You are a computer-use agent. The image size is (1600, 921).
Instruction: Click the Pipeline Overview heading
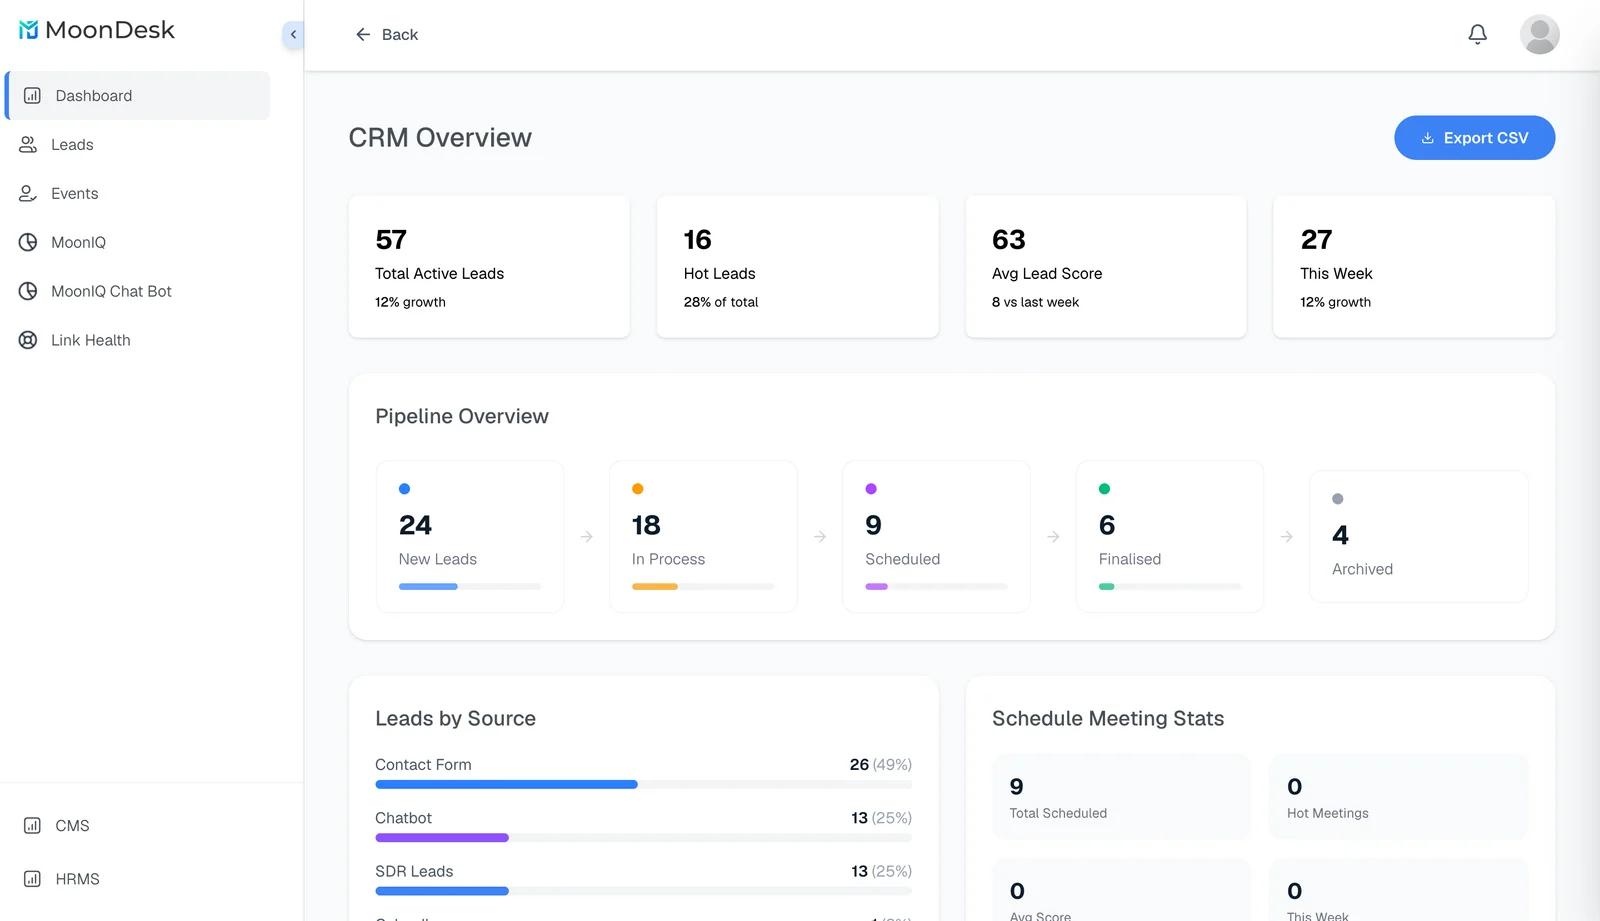[462, 417]
